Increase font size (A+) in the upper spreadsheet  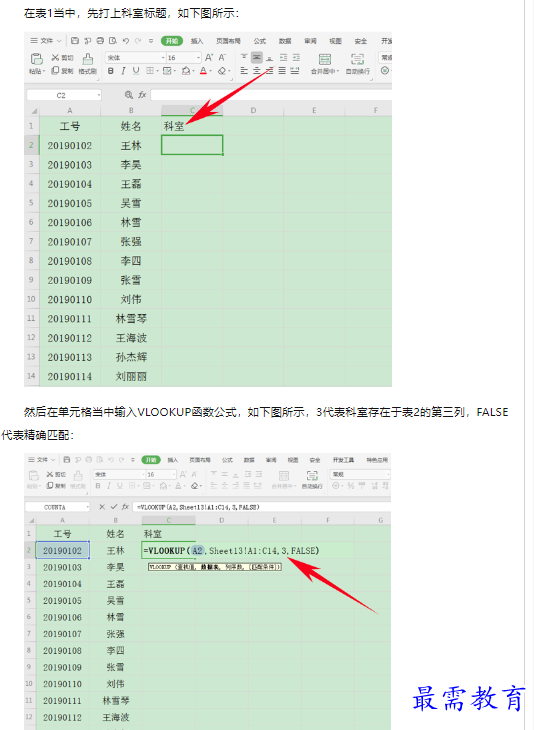[x=209, y=57]
